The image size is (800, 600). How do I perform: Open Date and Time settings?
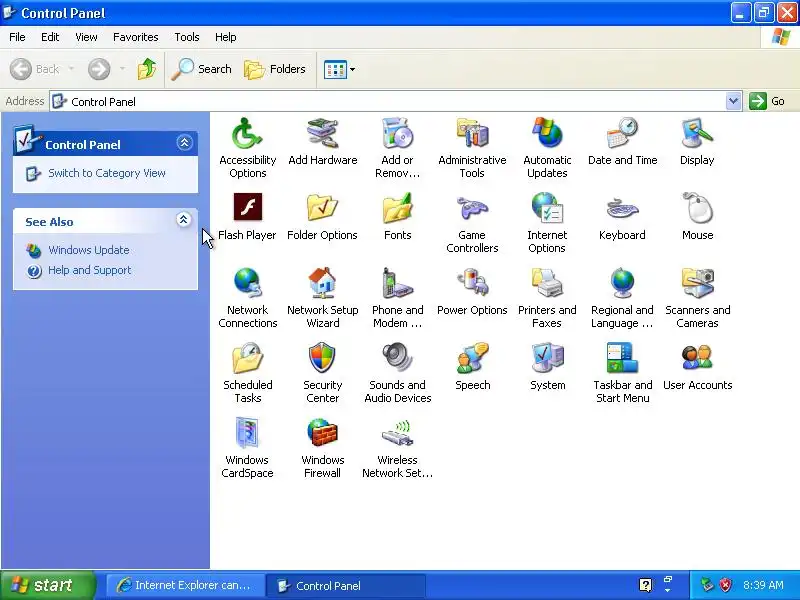pos(622,141)
